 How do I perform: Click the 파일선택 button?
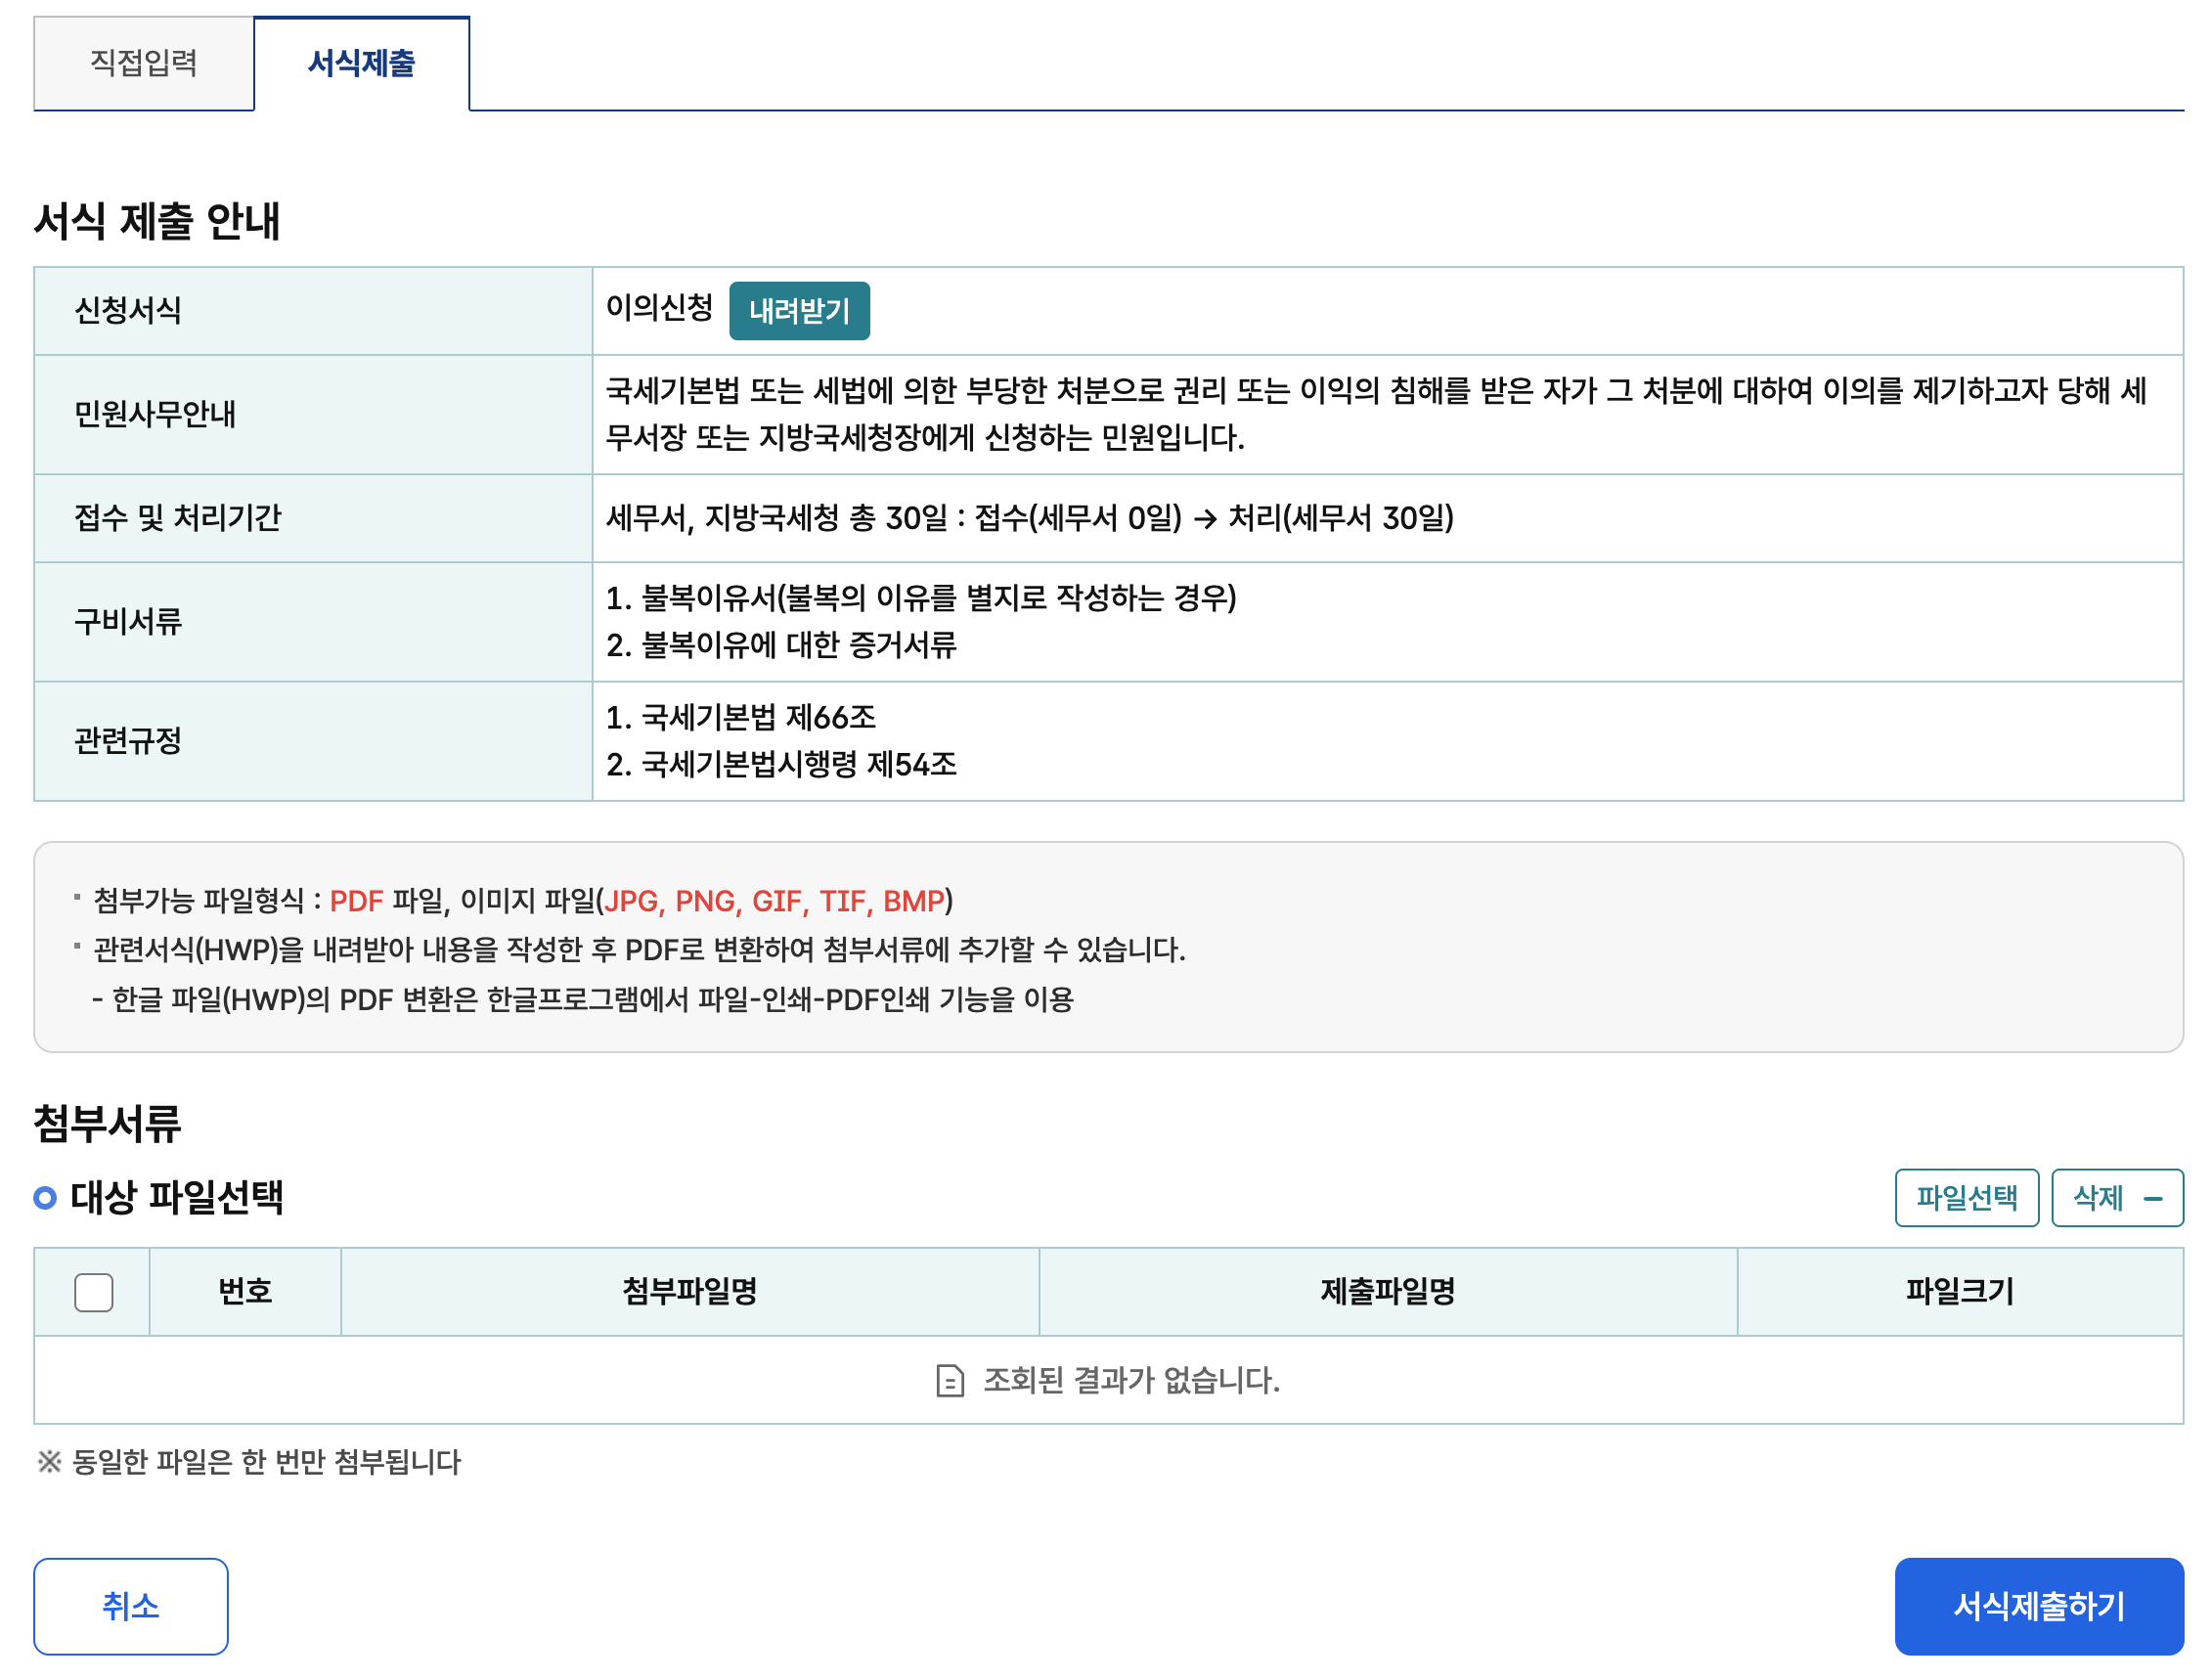click(x=1965, y=1197)
